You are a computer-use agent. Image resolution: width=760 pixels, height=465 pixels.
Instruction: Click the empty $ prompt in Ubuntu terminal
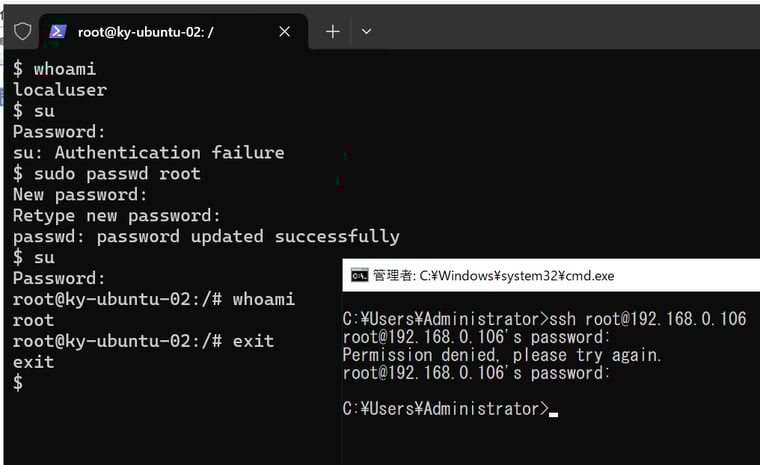(18, 383)
